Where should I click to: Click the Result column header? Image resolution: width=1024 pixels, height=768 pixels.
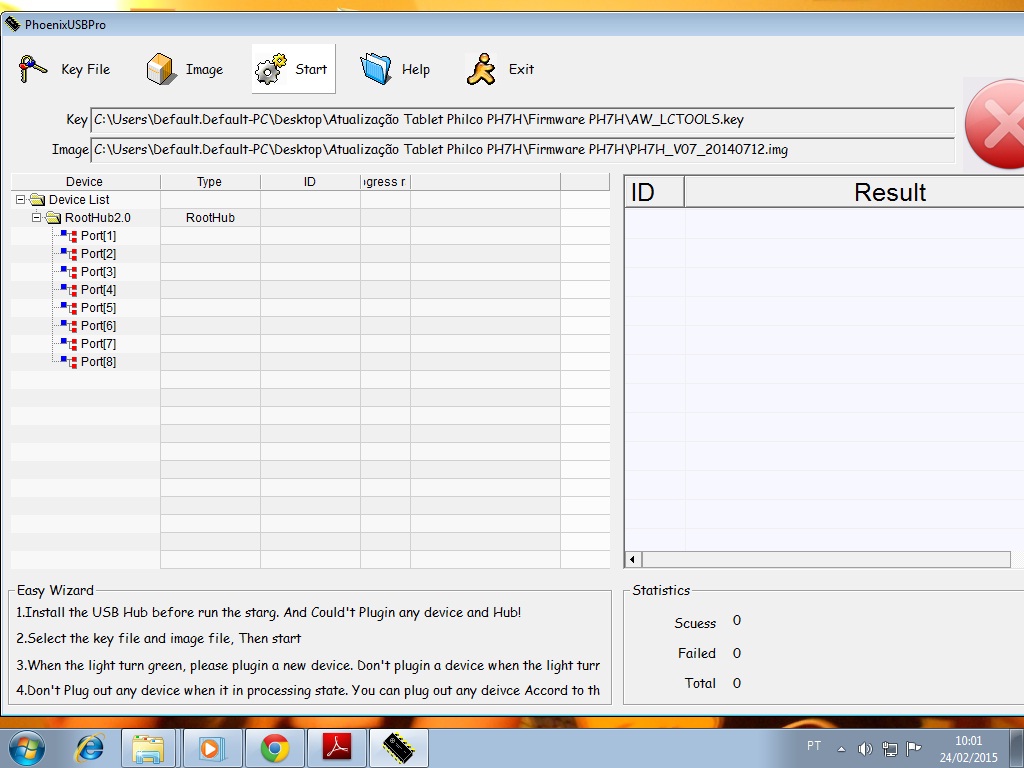889,192
